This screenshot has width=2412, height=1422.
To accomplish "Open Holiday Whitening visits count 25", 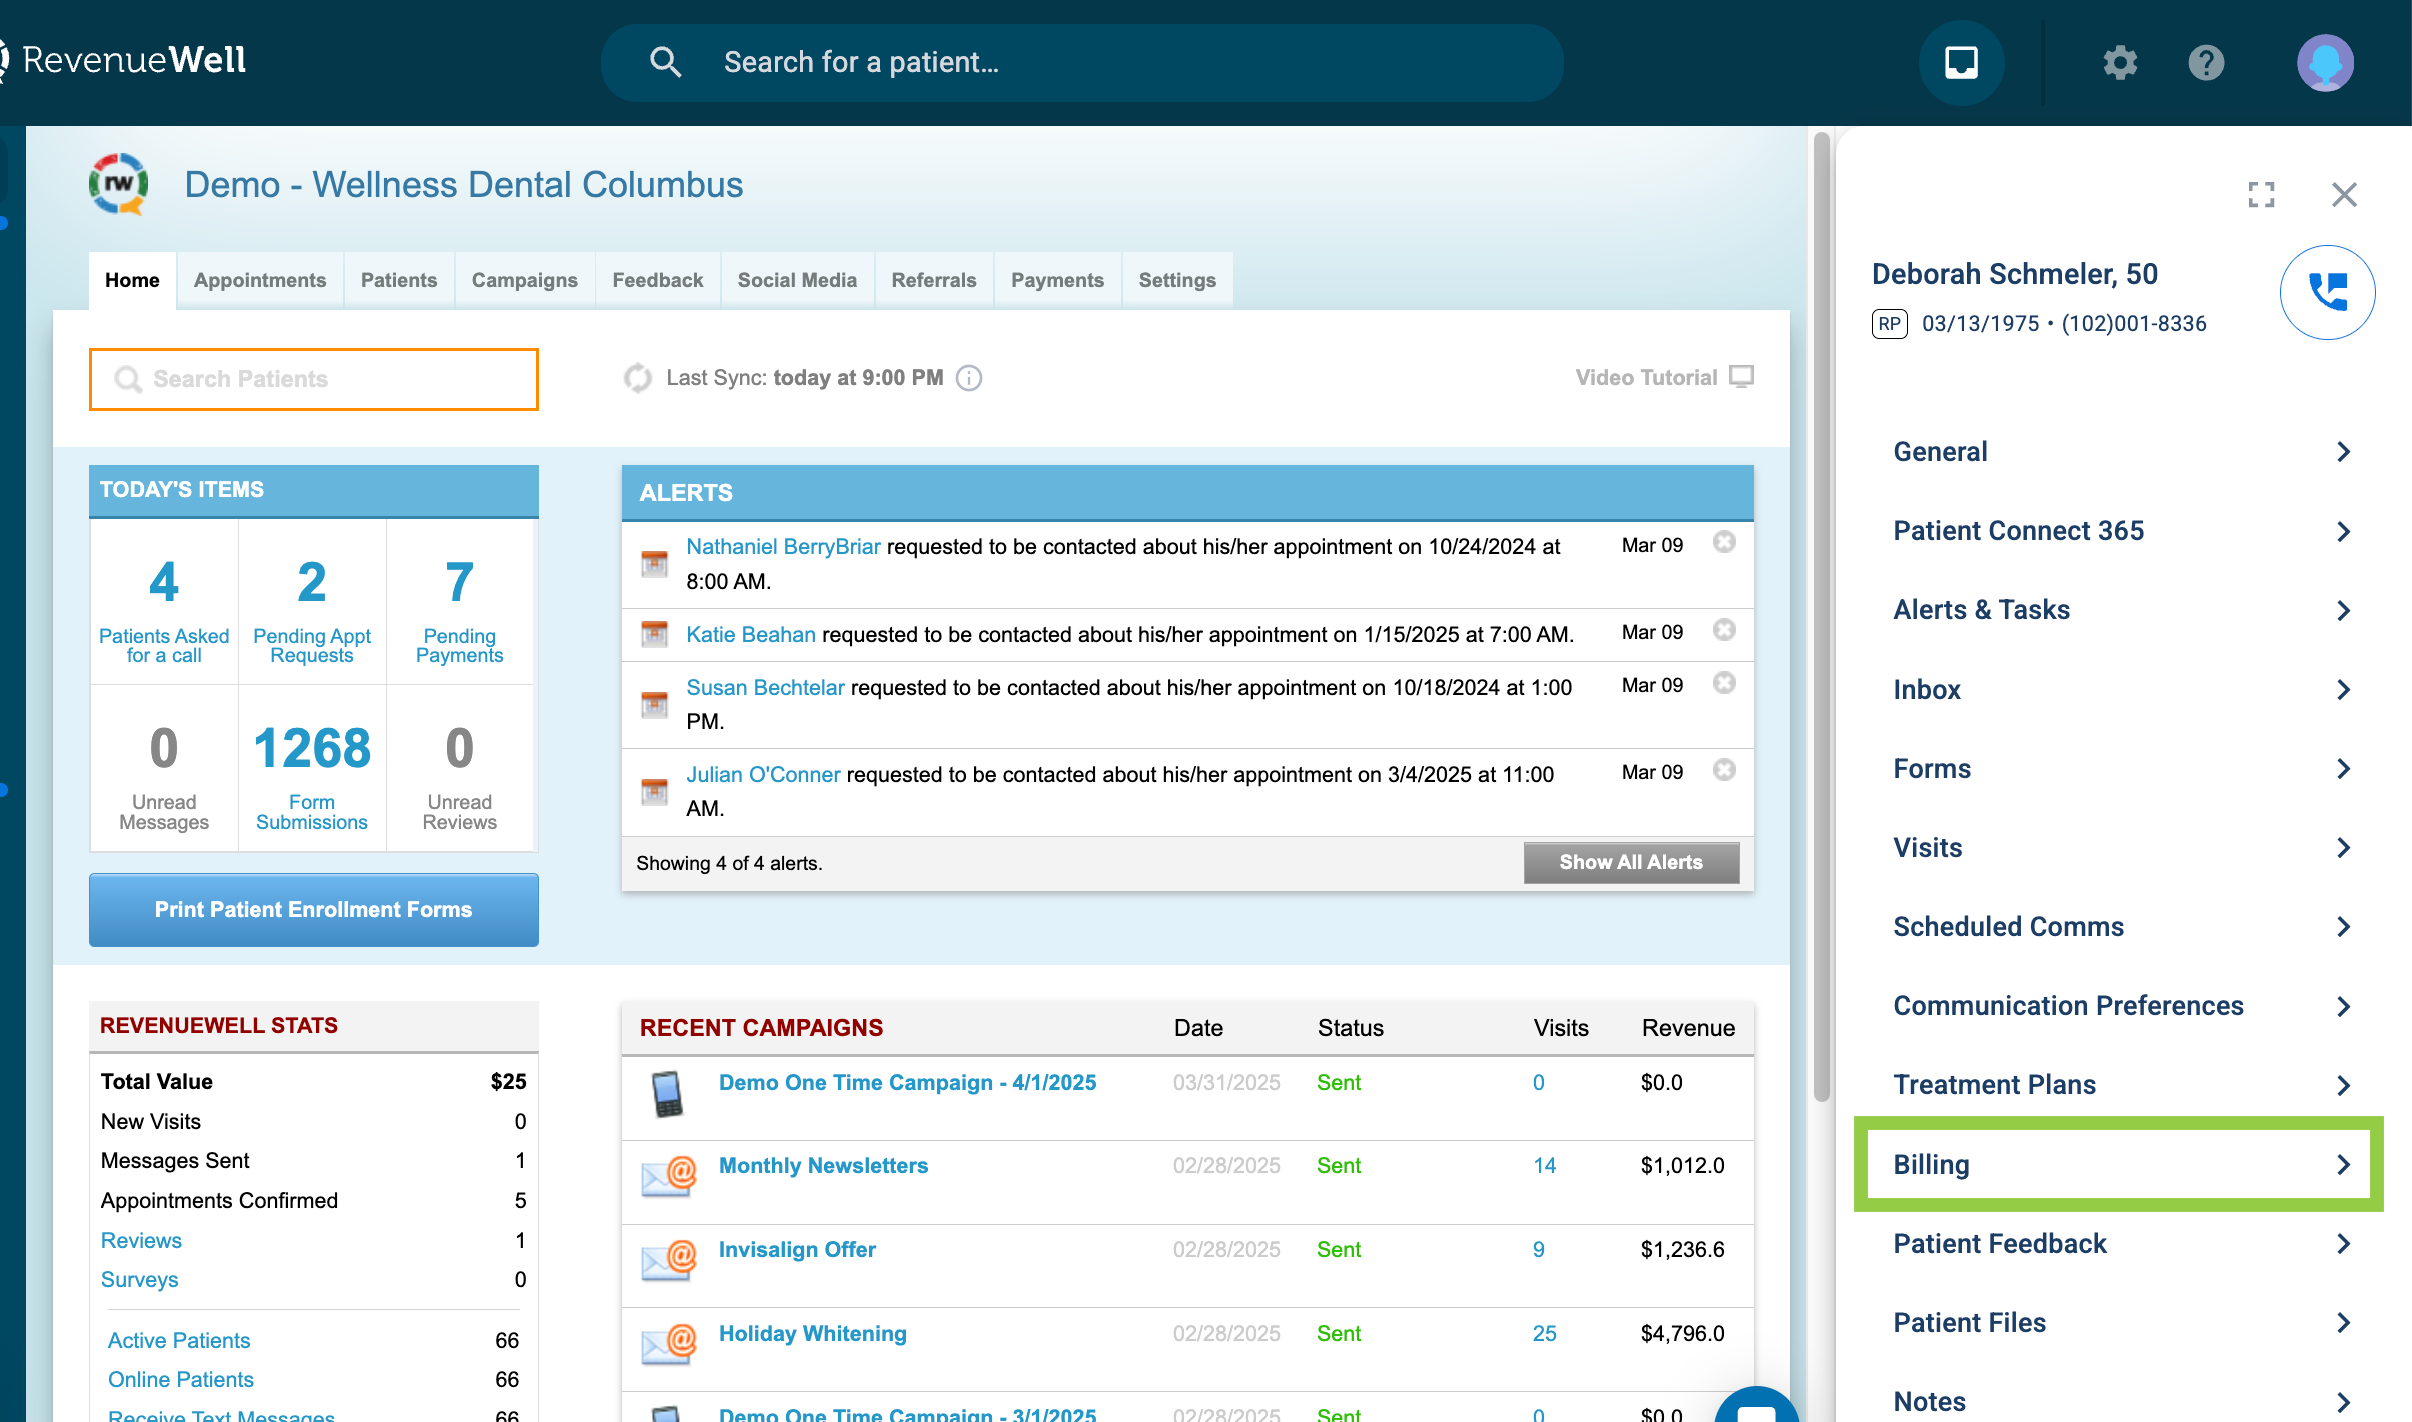I will (x=1544, y=1334).
